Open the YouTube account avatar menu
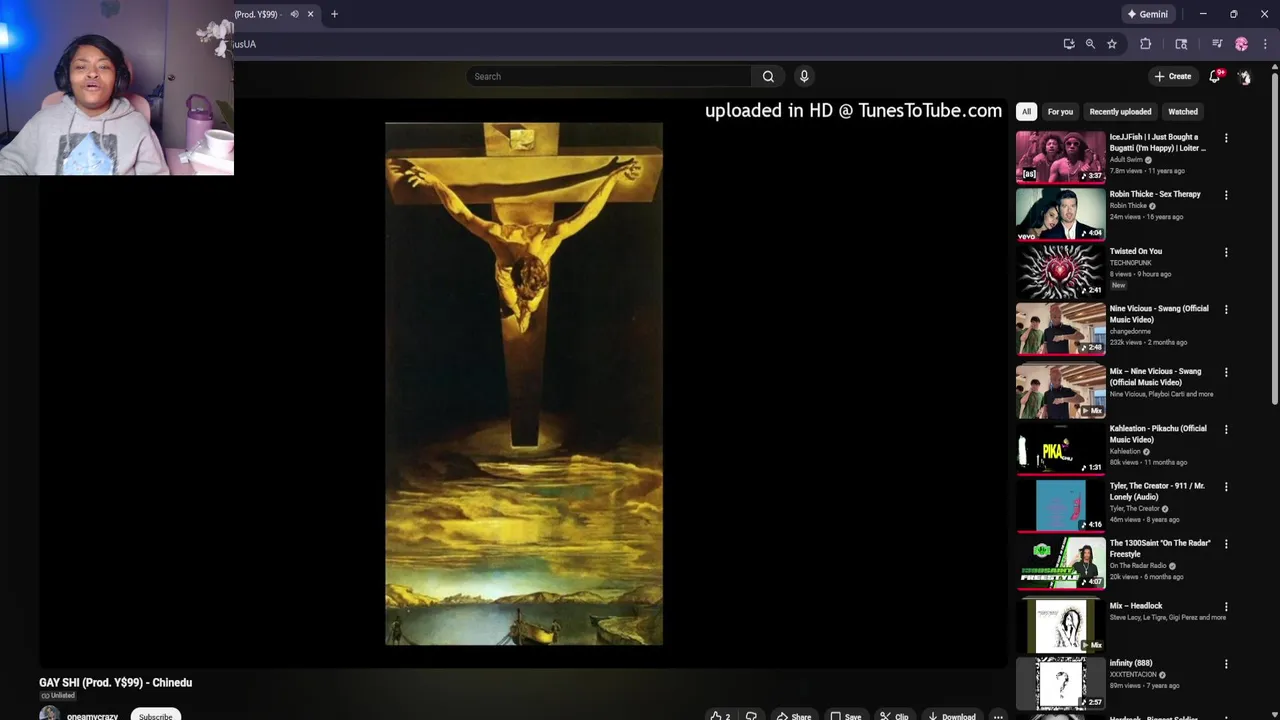The width and height of the screenshot is (1280, 720). click(1244, 76)
